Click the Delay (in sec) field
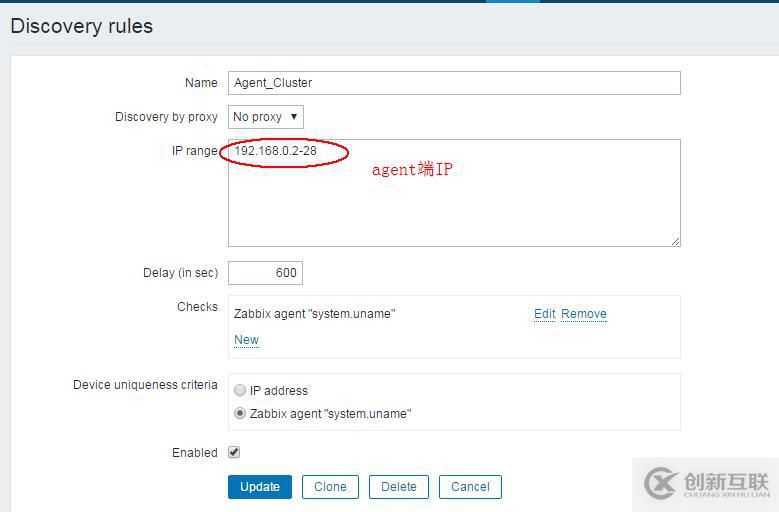Image resolution: width=779 pixels, height=512 pixels. pos(265,273)
